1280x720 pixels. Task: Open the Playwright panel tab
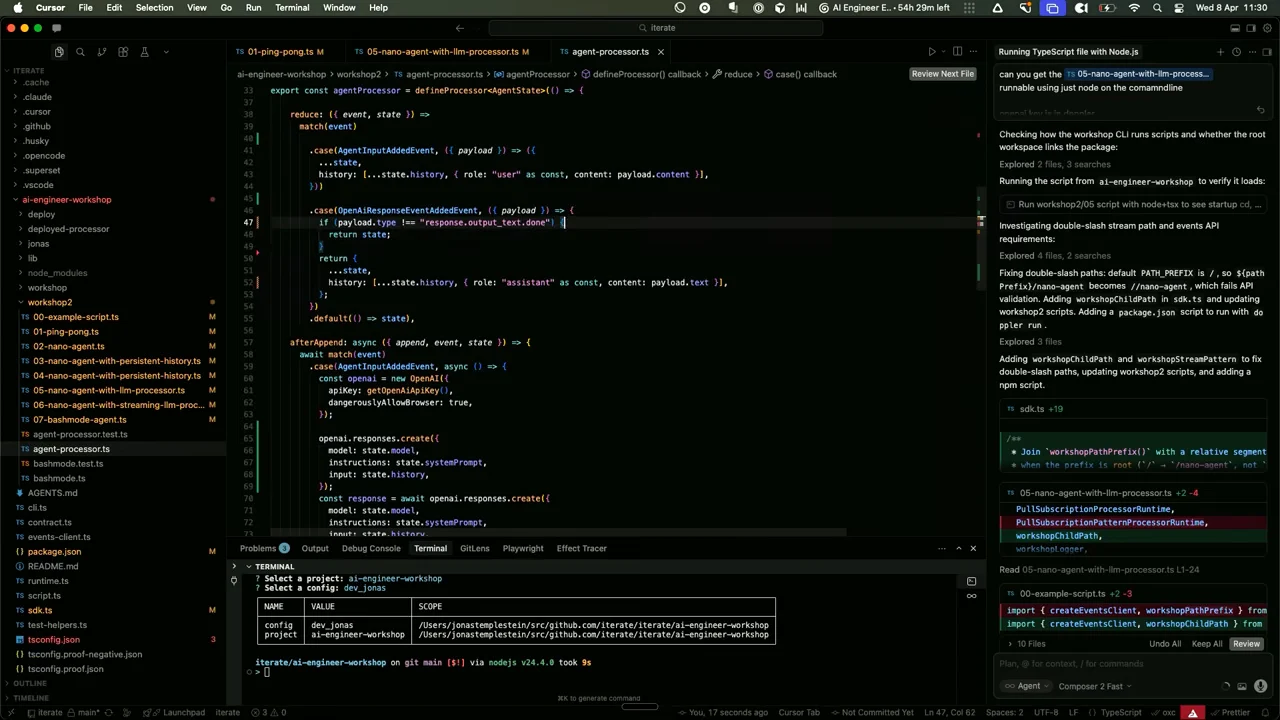pos(523,548)
